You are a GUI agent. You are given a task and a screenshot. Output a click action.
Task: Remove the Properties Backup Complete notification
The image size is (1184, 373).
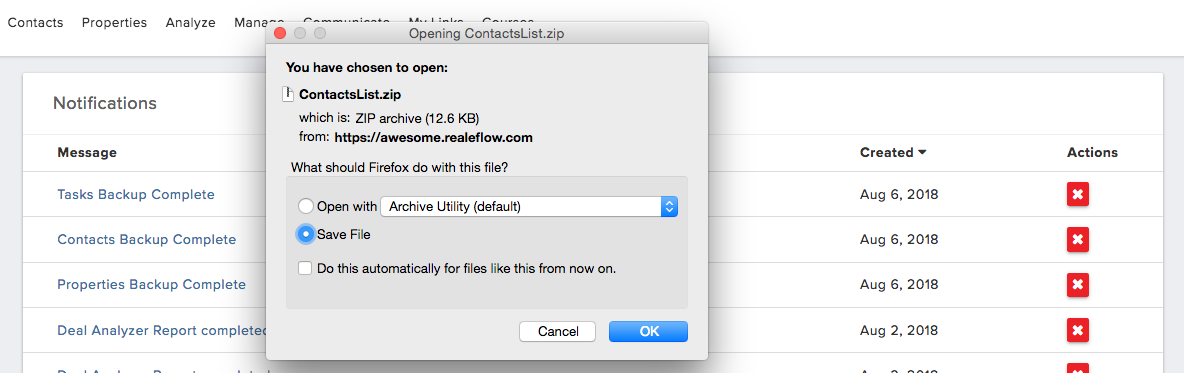point(1078,285)
